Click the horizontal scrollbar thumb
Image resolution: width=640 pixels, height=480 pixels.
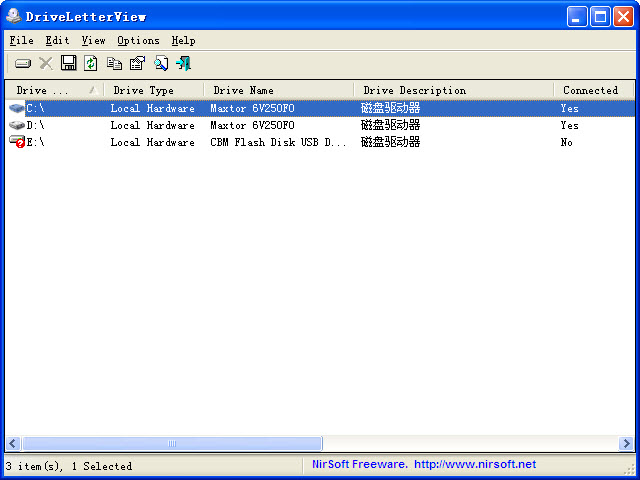(172, 443)
